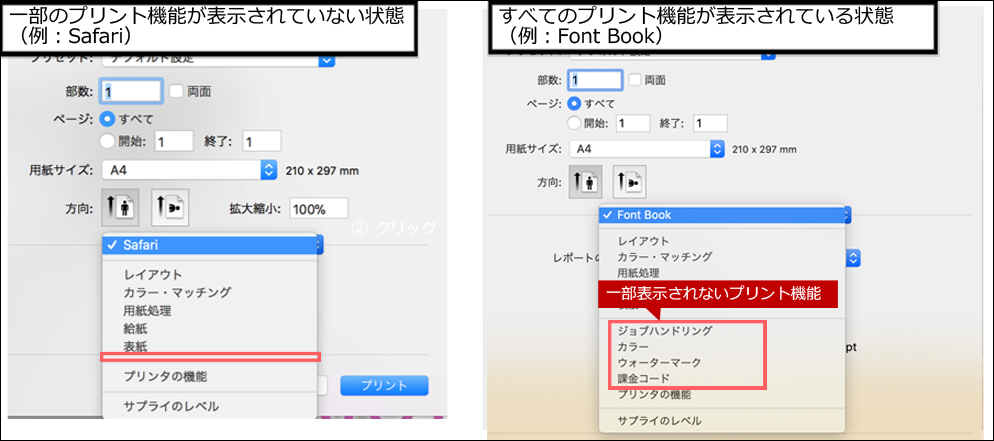Select 開始 range radio in Font Book dialog
The height and width of the screenshot is (441, 994).
(574, 123)
